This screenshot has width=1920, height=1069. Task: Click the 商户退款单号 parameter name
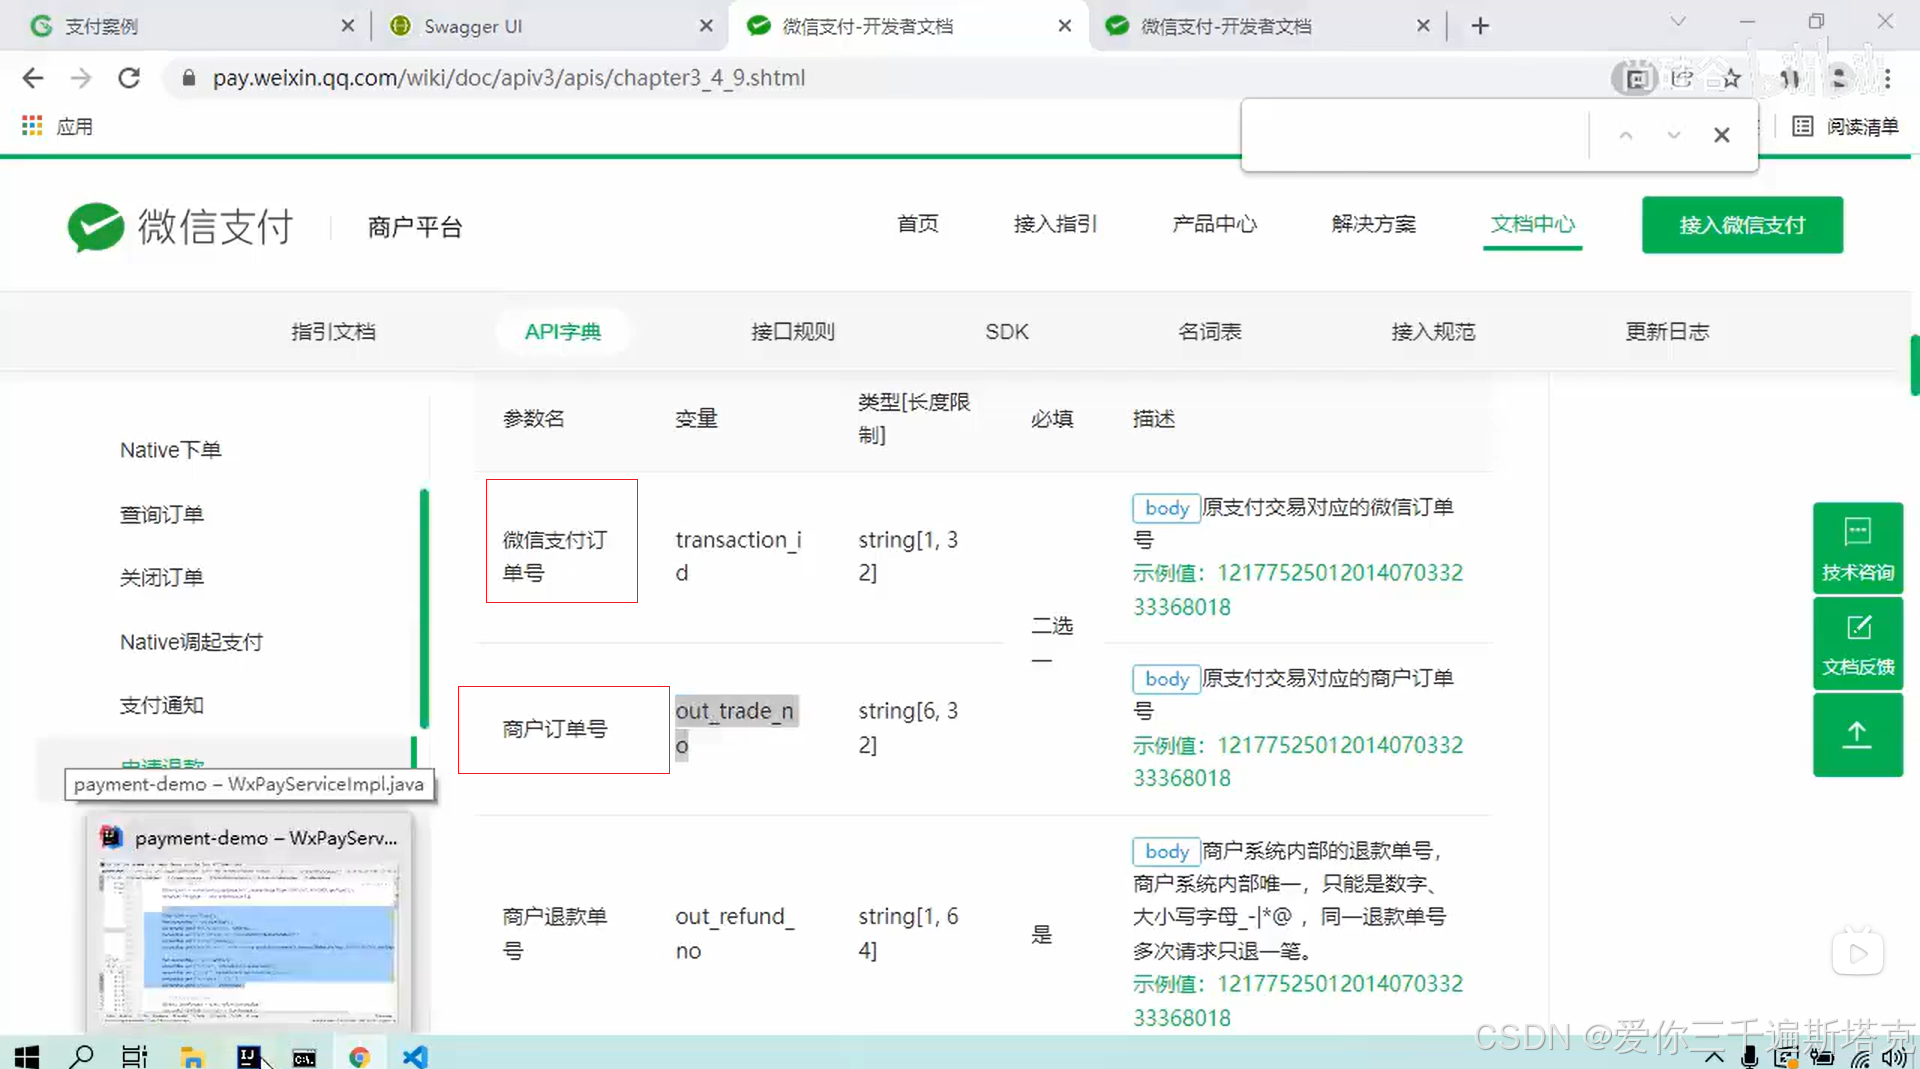[x=554, y=933]
